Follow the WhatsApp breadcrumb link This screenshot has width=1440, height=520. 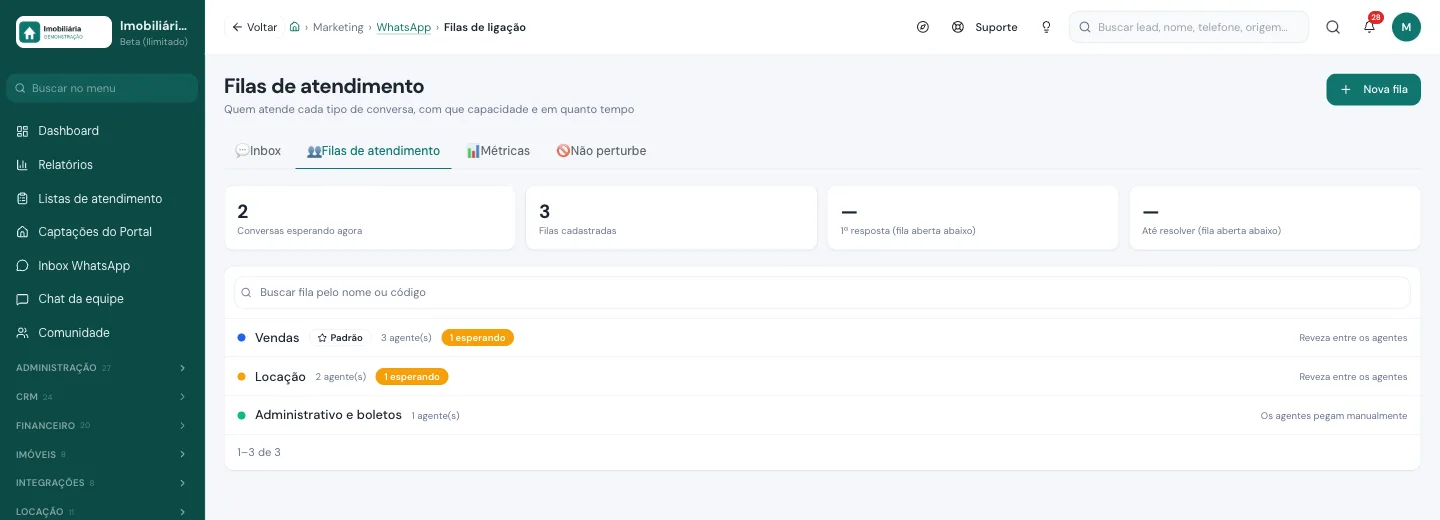404,27
